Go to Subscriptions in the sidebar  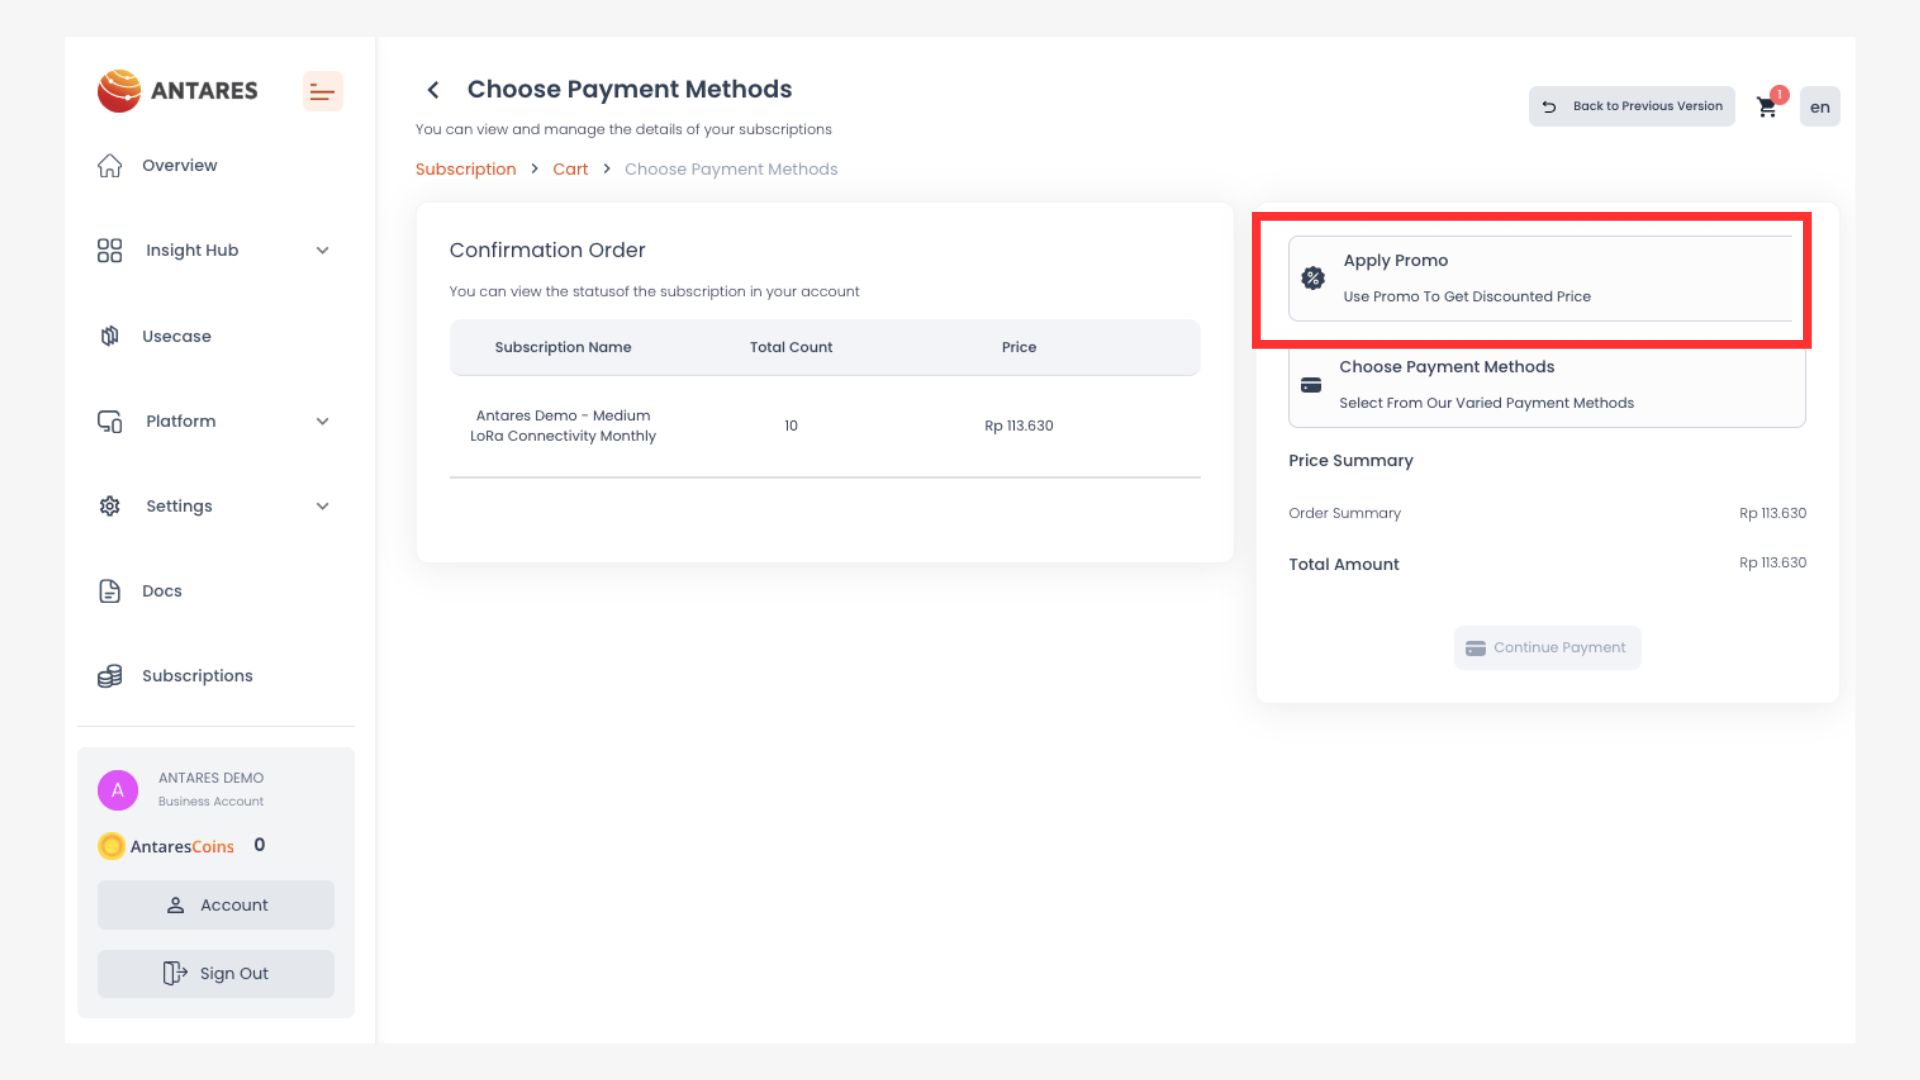point(197,676)
